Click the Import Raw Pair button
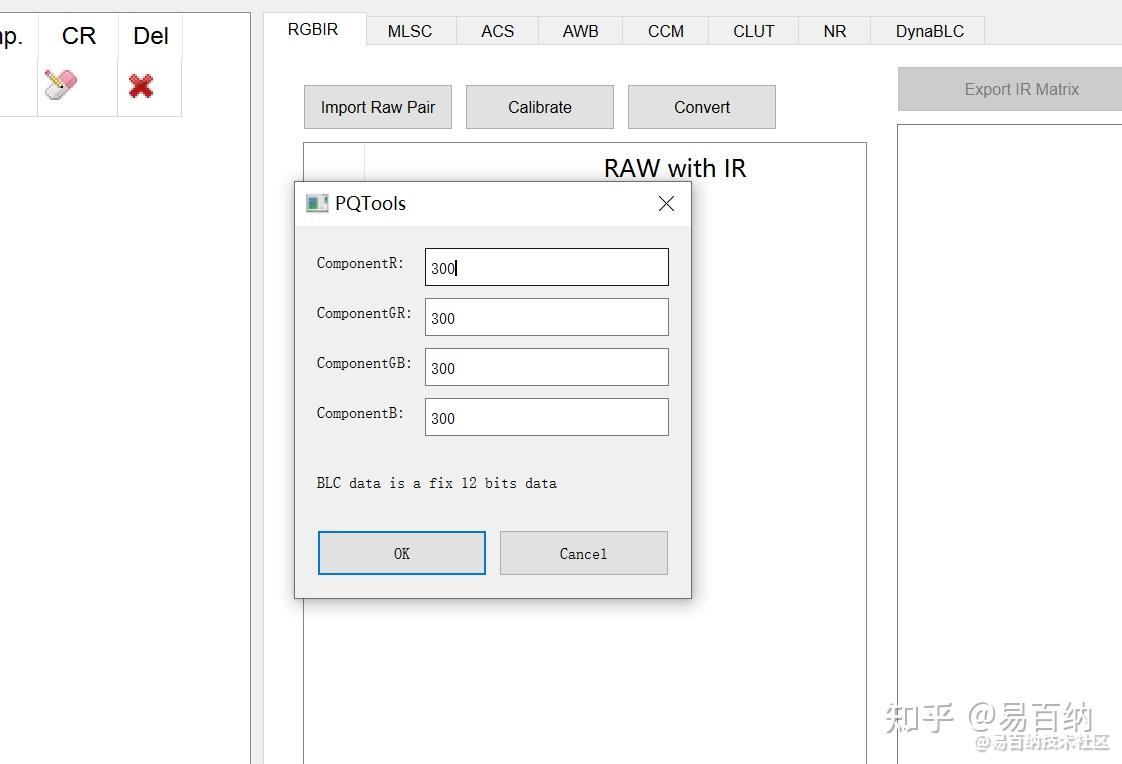 click(x=377, y=106)
